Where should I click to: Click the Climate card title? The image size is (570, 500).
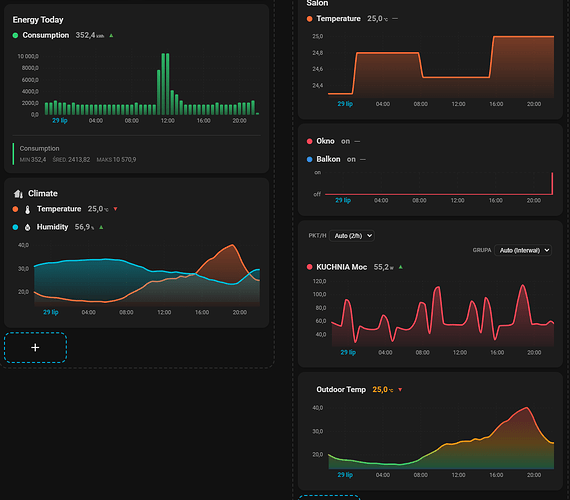pyautogui.click(x=43, y=193)
